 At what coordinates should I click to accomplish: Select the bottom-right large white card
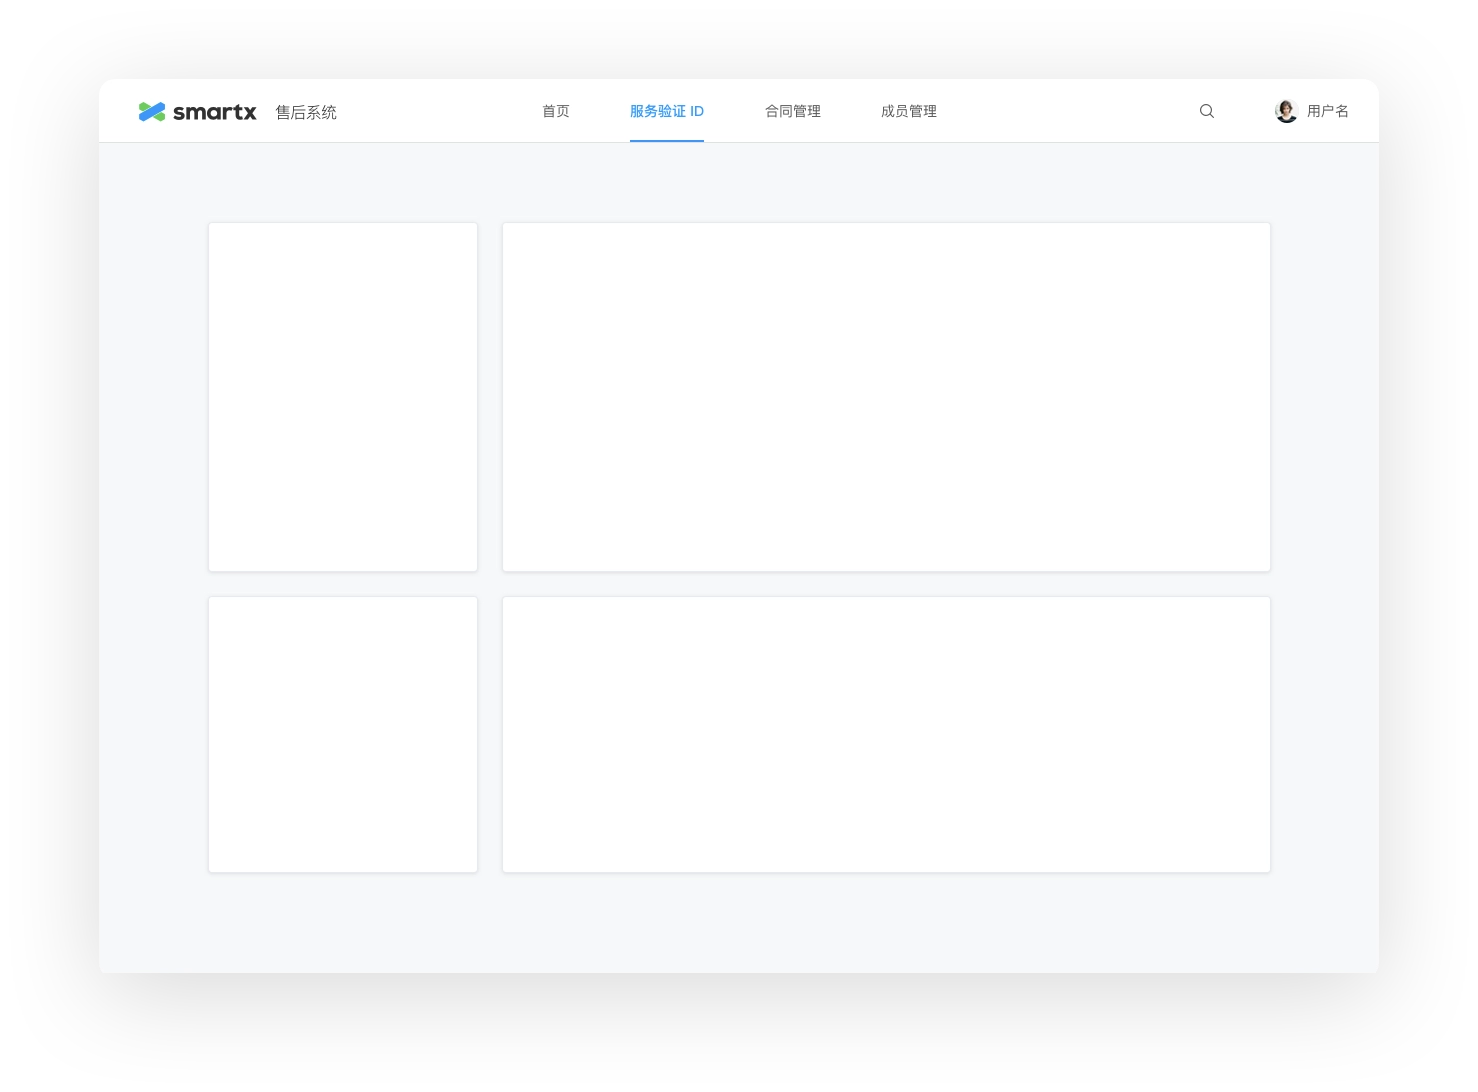[x=886, y=734]
